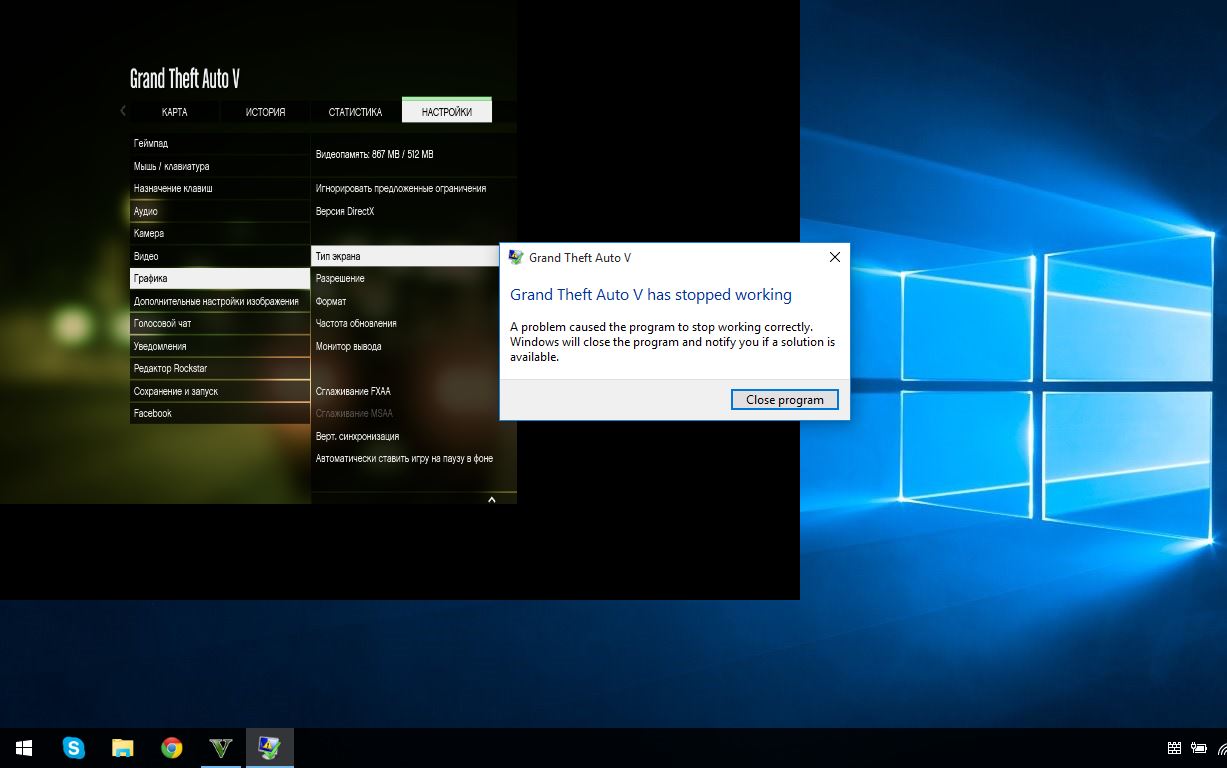The height and width of the screenshot is (768, 1227).
Task: Switch to the КАРТА tab
Action: [x=175, y=112]
